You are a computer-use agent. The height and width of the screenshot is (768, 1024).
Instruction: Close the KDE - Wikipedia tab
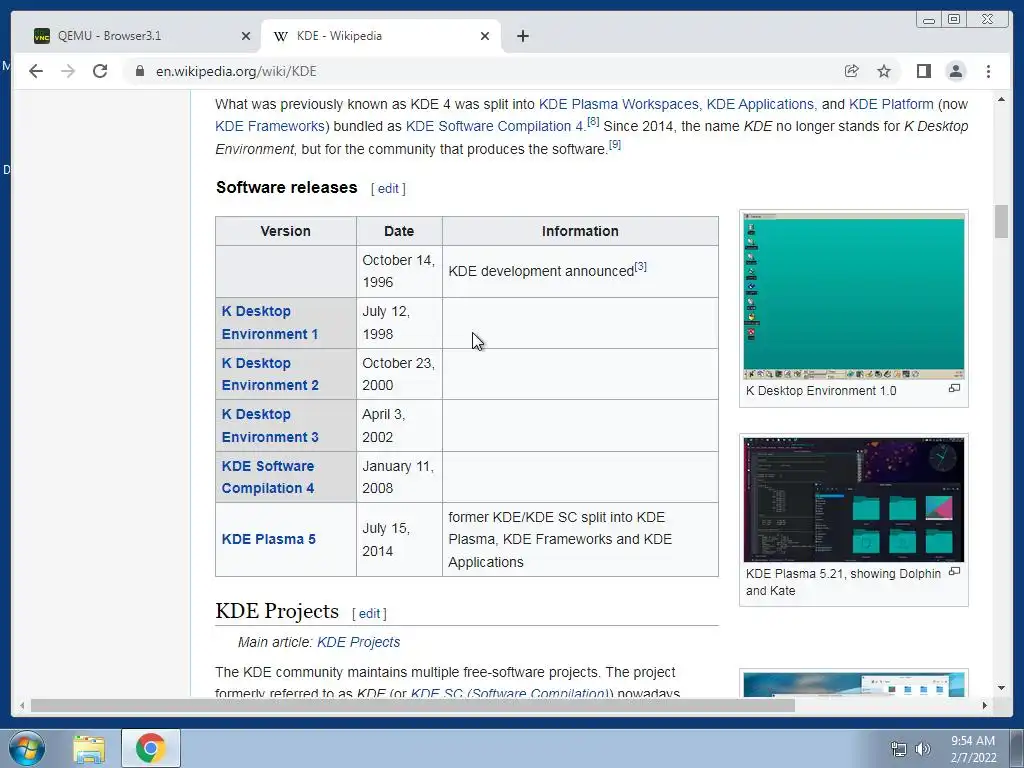[x=485, y=36]
